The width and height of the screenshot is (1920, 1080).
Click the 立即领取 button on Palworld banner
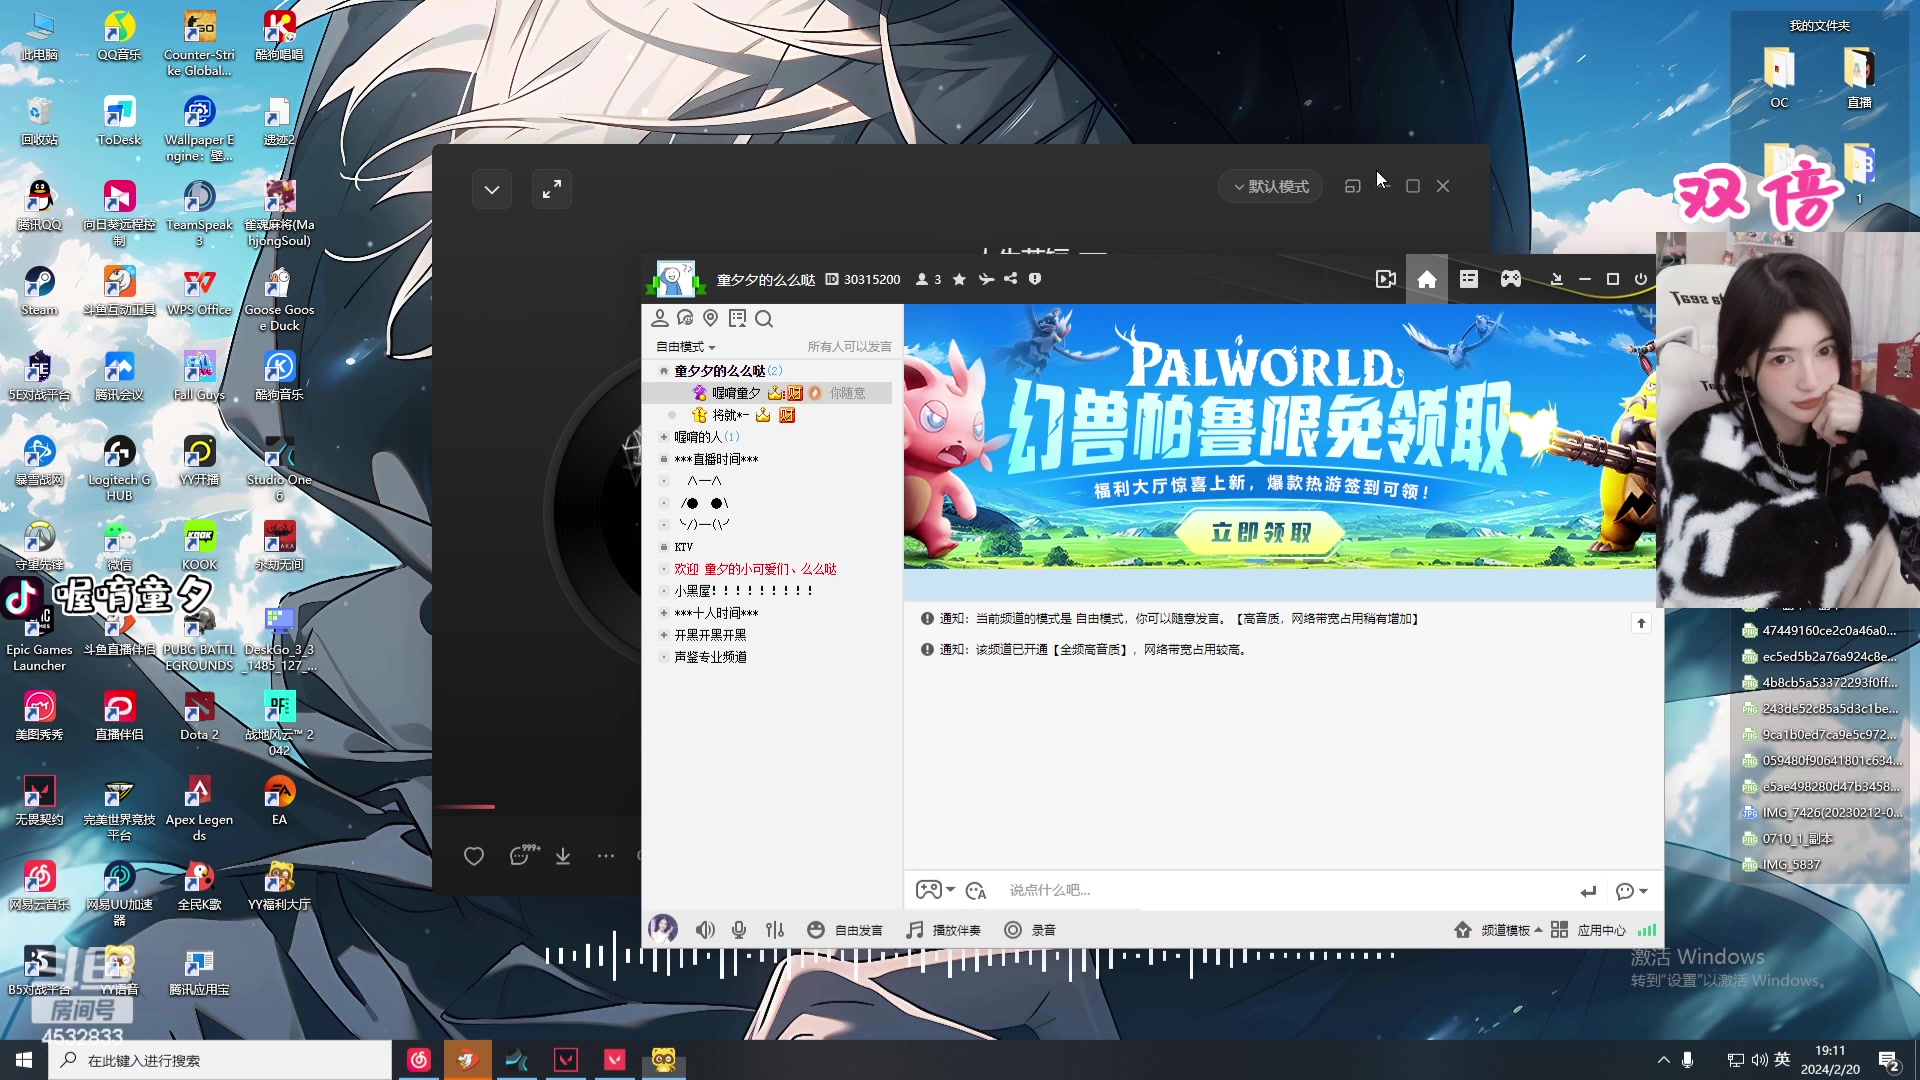1261,532
